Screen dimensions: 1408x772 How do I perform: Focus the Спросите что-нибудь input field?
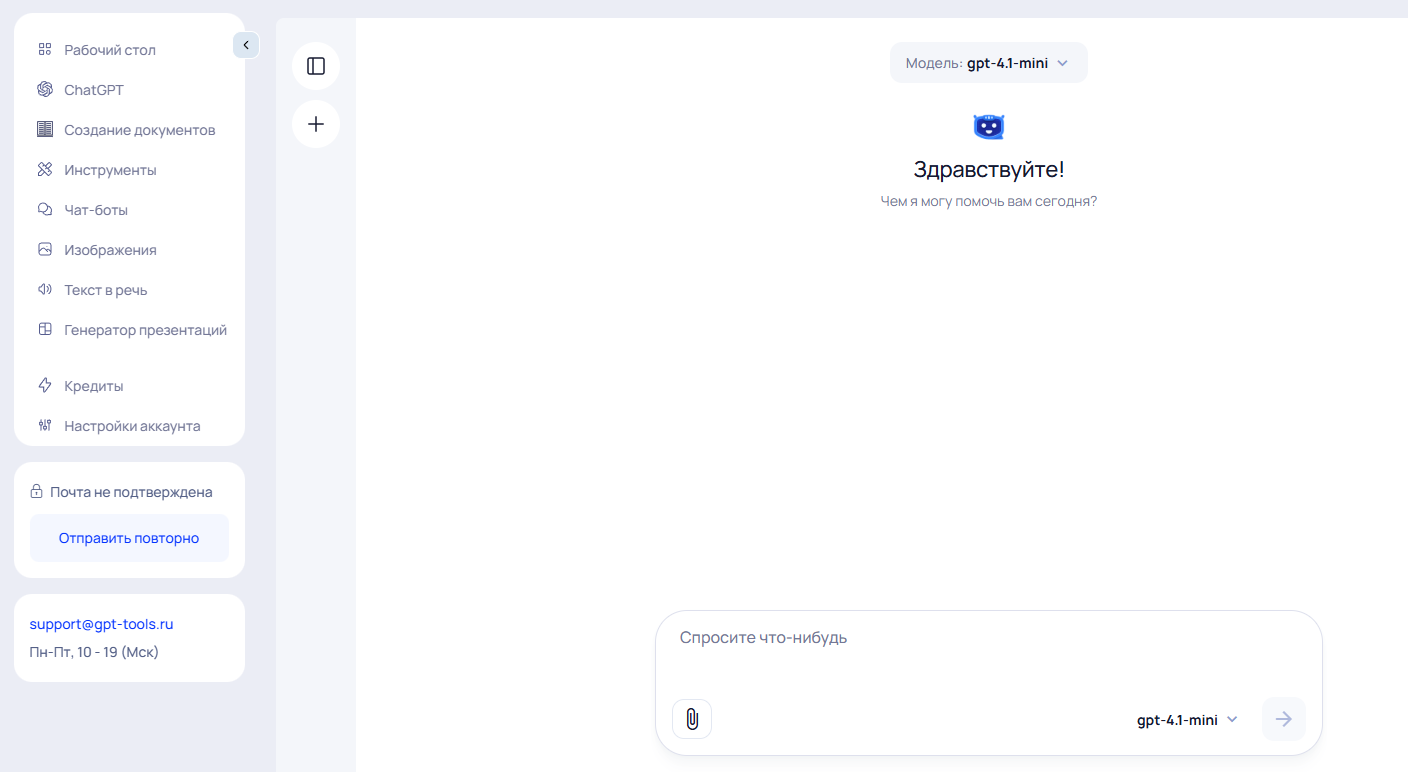click(988, 650)
